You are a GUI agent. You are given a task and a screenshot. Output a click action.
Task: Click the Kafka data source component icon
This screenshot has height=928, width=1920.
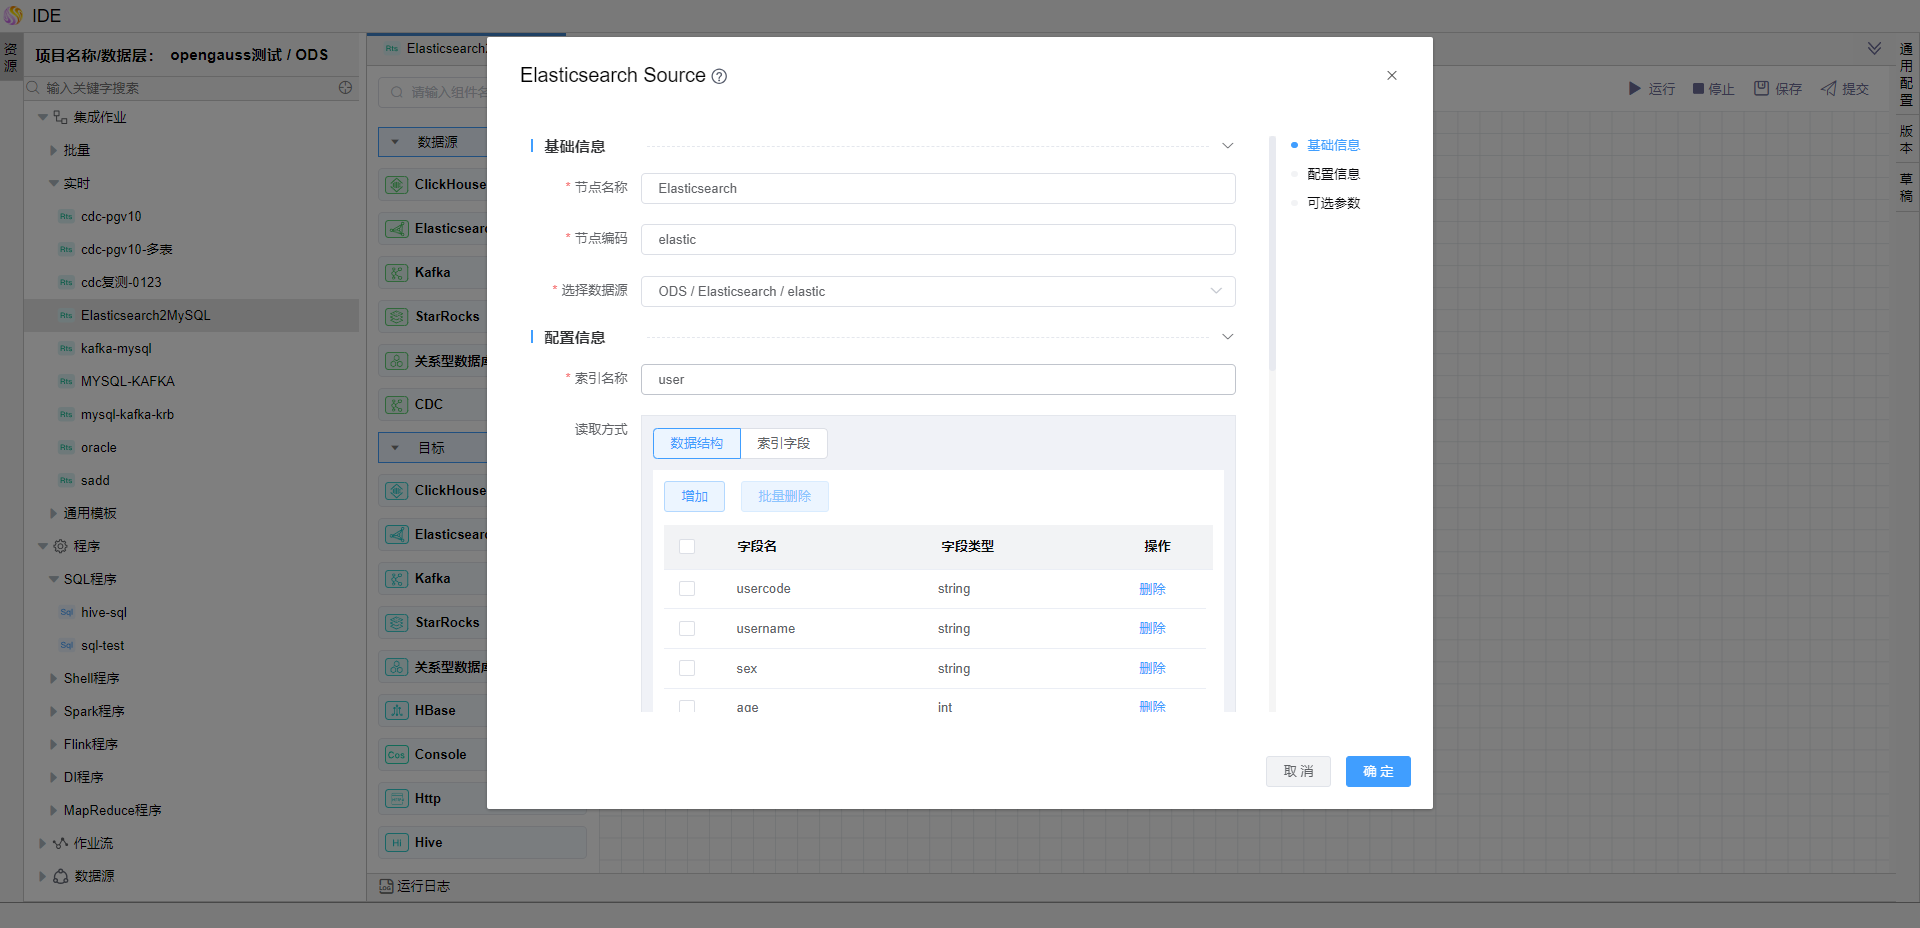pyautogui.click(x=397, y=273)
